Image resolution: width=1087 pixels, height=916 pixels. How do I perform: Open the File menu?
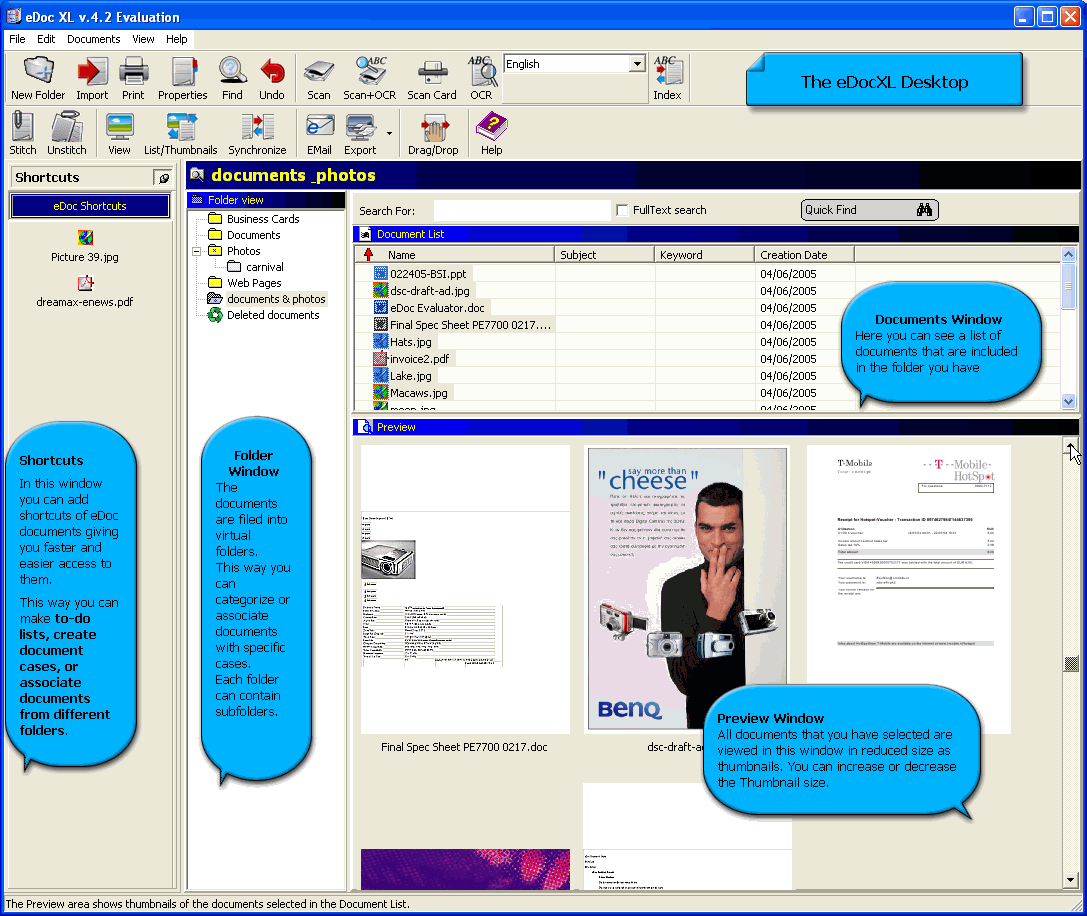pos(17,39)
